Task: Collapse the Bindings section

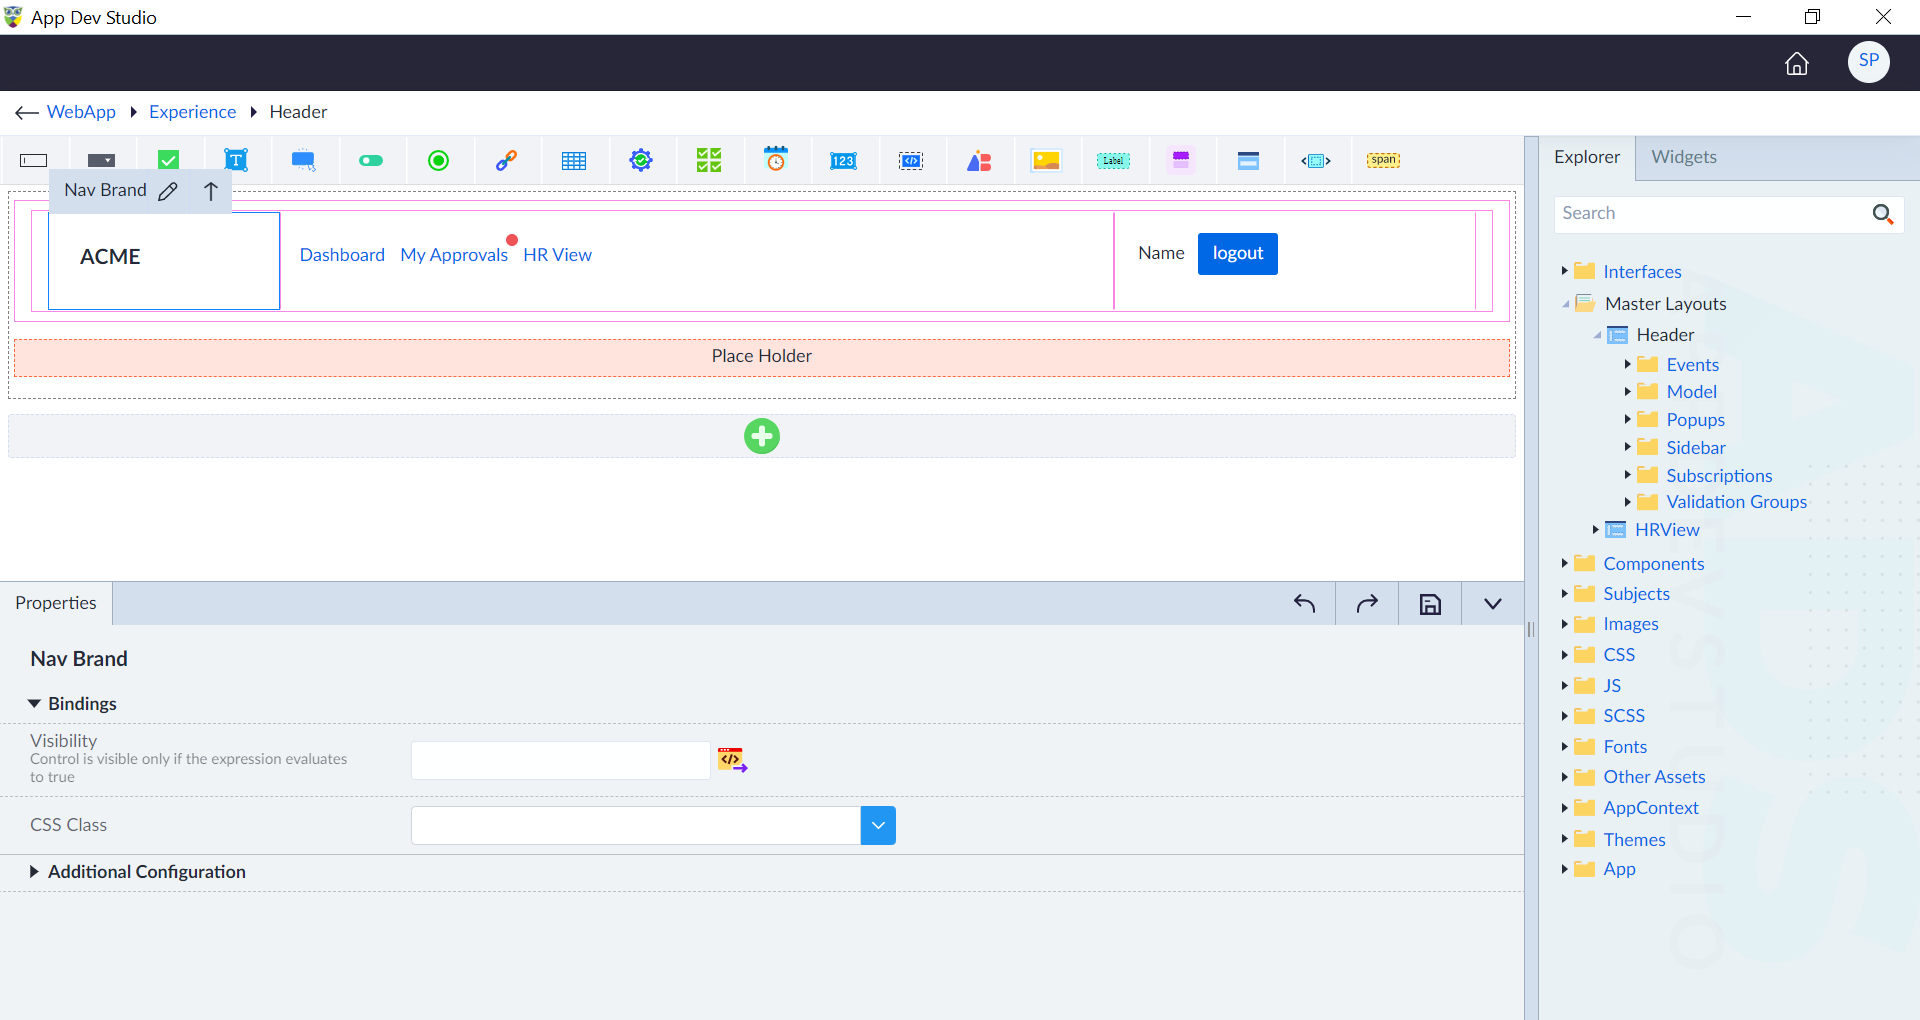Action: [x=34, y=704]
